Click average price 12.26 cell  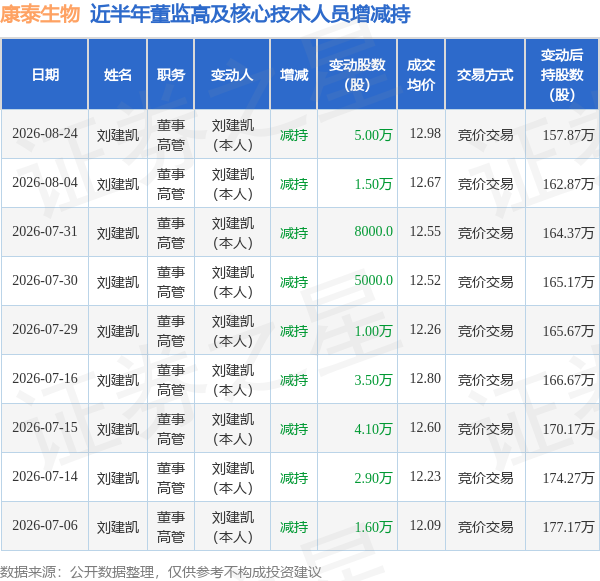pos(425,330)
